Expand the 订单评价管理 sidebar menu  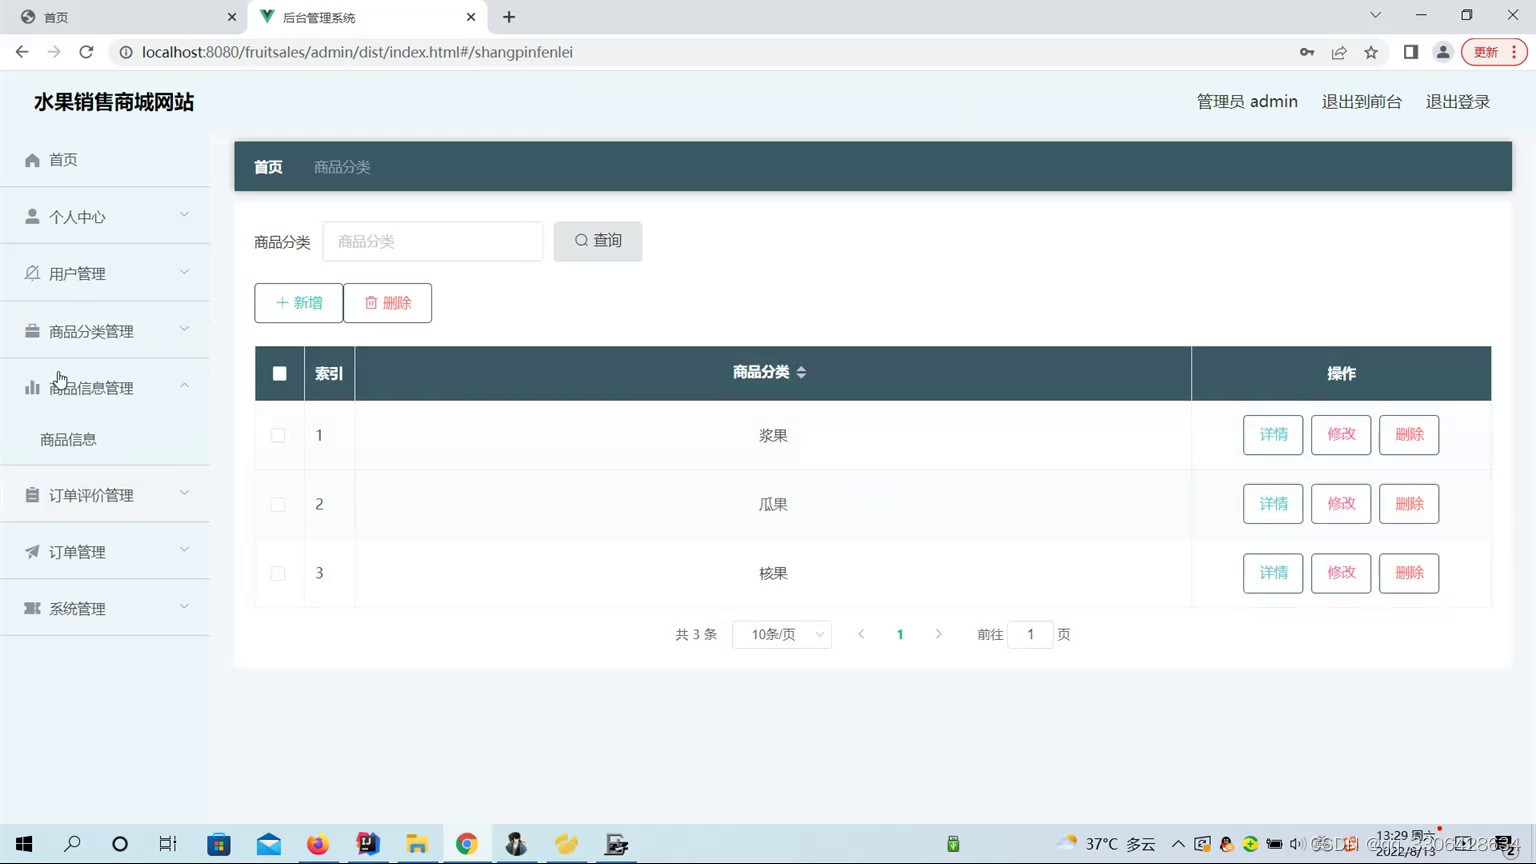point(105,495)
